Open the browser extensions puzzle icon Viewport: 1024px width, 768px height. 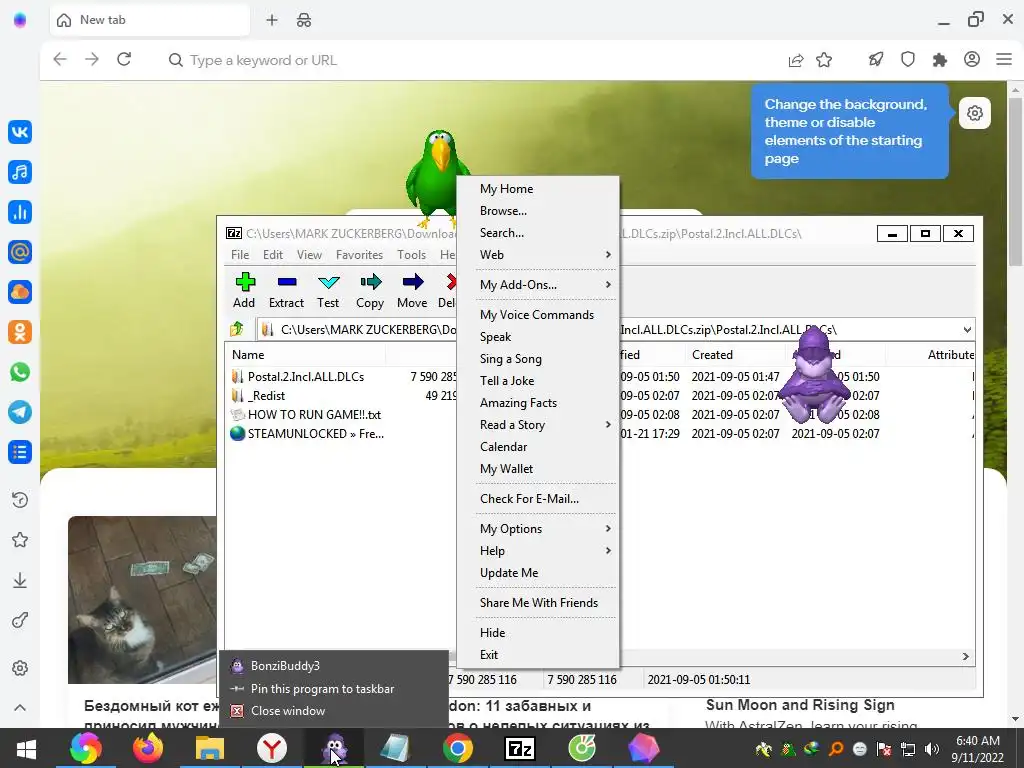coord(940,60)
